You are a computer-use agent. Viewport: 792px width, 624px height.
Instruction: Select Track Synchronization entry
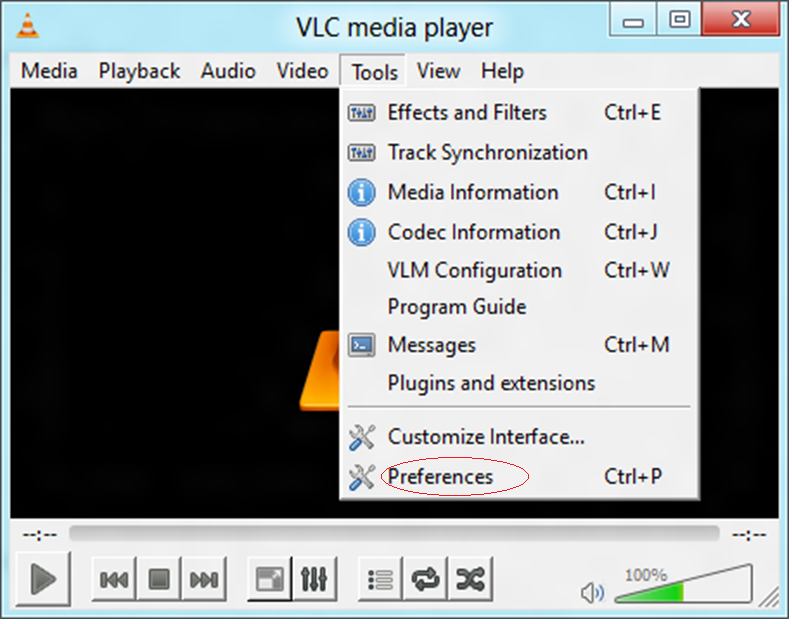(519, 152)
